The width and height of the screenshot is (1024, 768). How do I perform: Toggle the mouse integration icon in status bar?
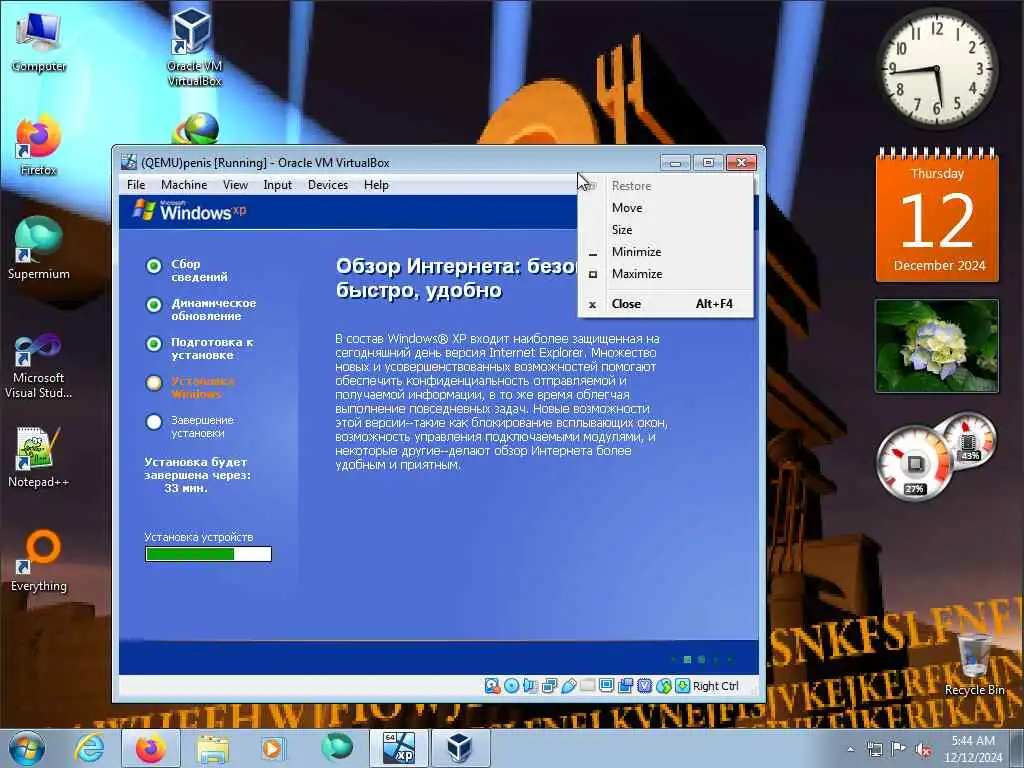click(664, 686)
